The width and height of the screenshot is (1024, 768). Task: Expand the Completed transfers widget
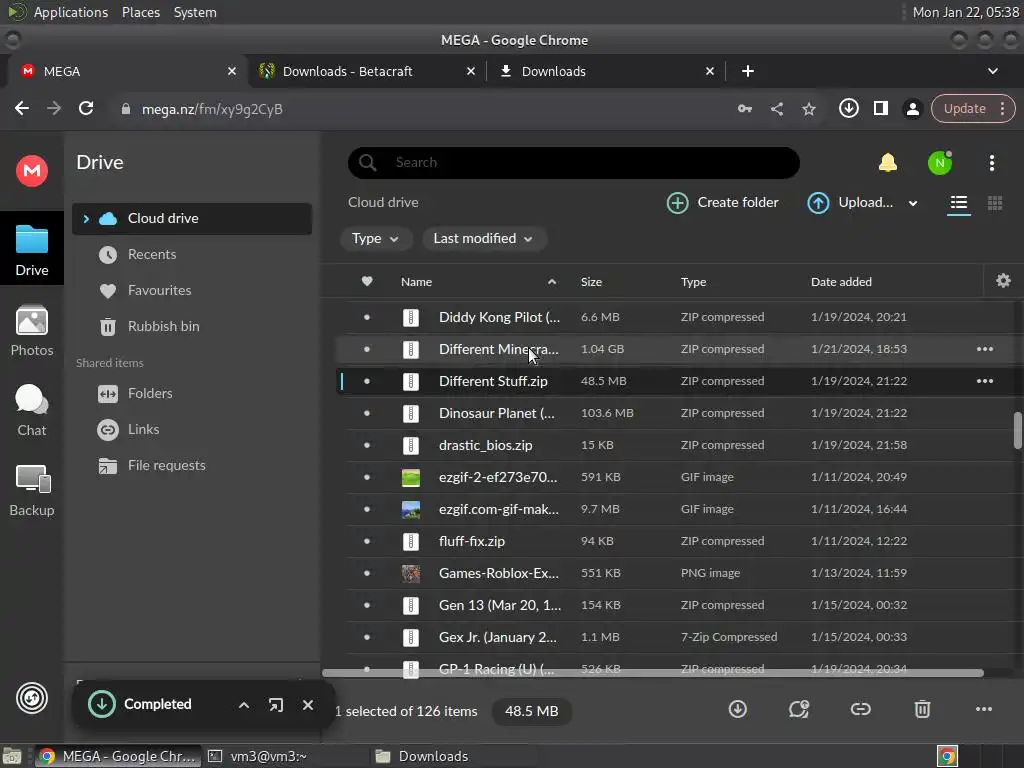tap(244, 705)
